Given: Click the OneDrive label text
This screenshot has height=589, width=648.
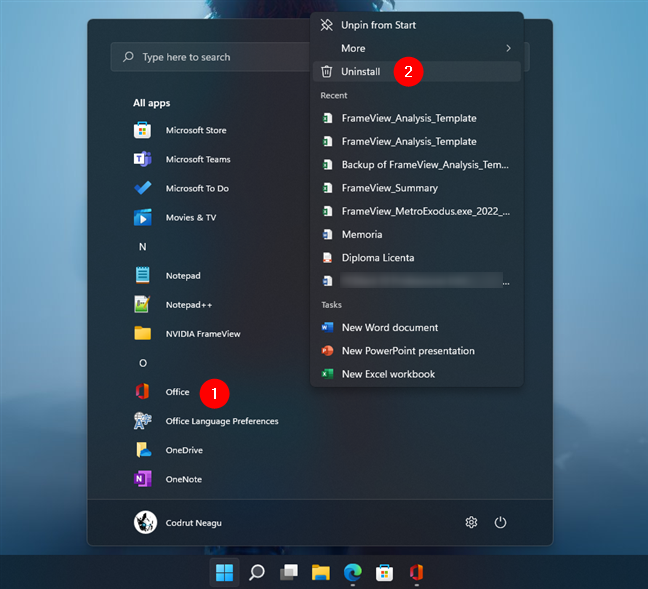Looking at the screenshot, I should point(184,450).
